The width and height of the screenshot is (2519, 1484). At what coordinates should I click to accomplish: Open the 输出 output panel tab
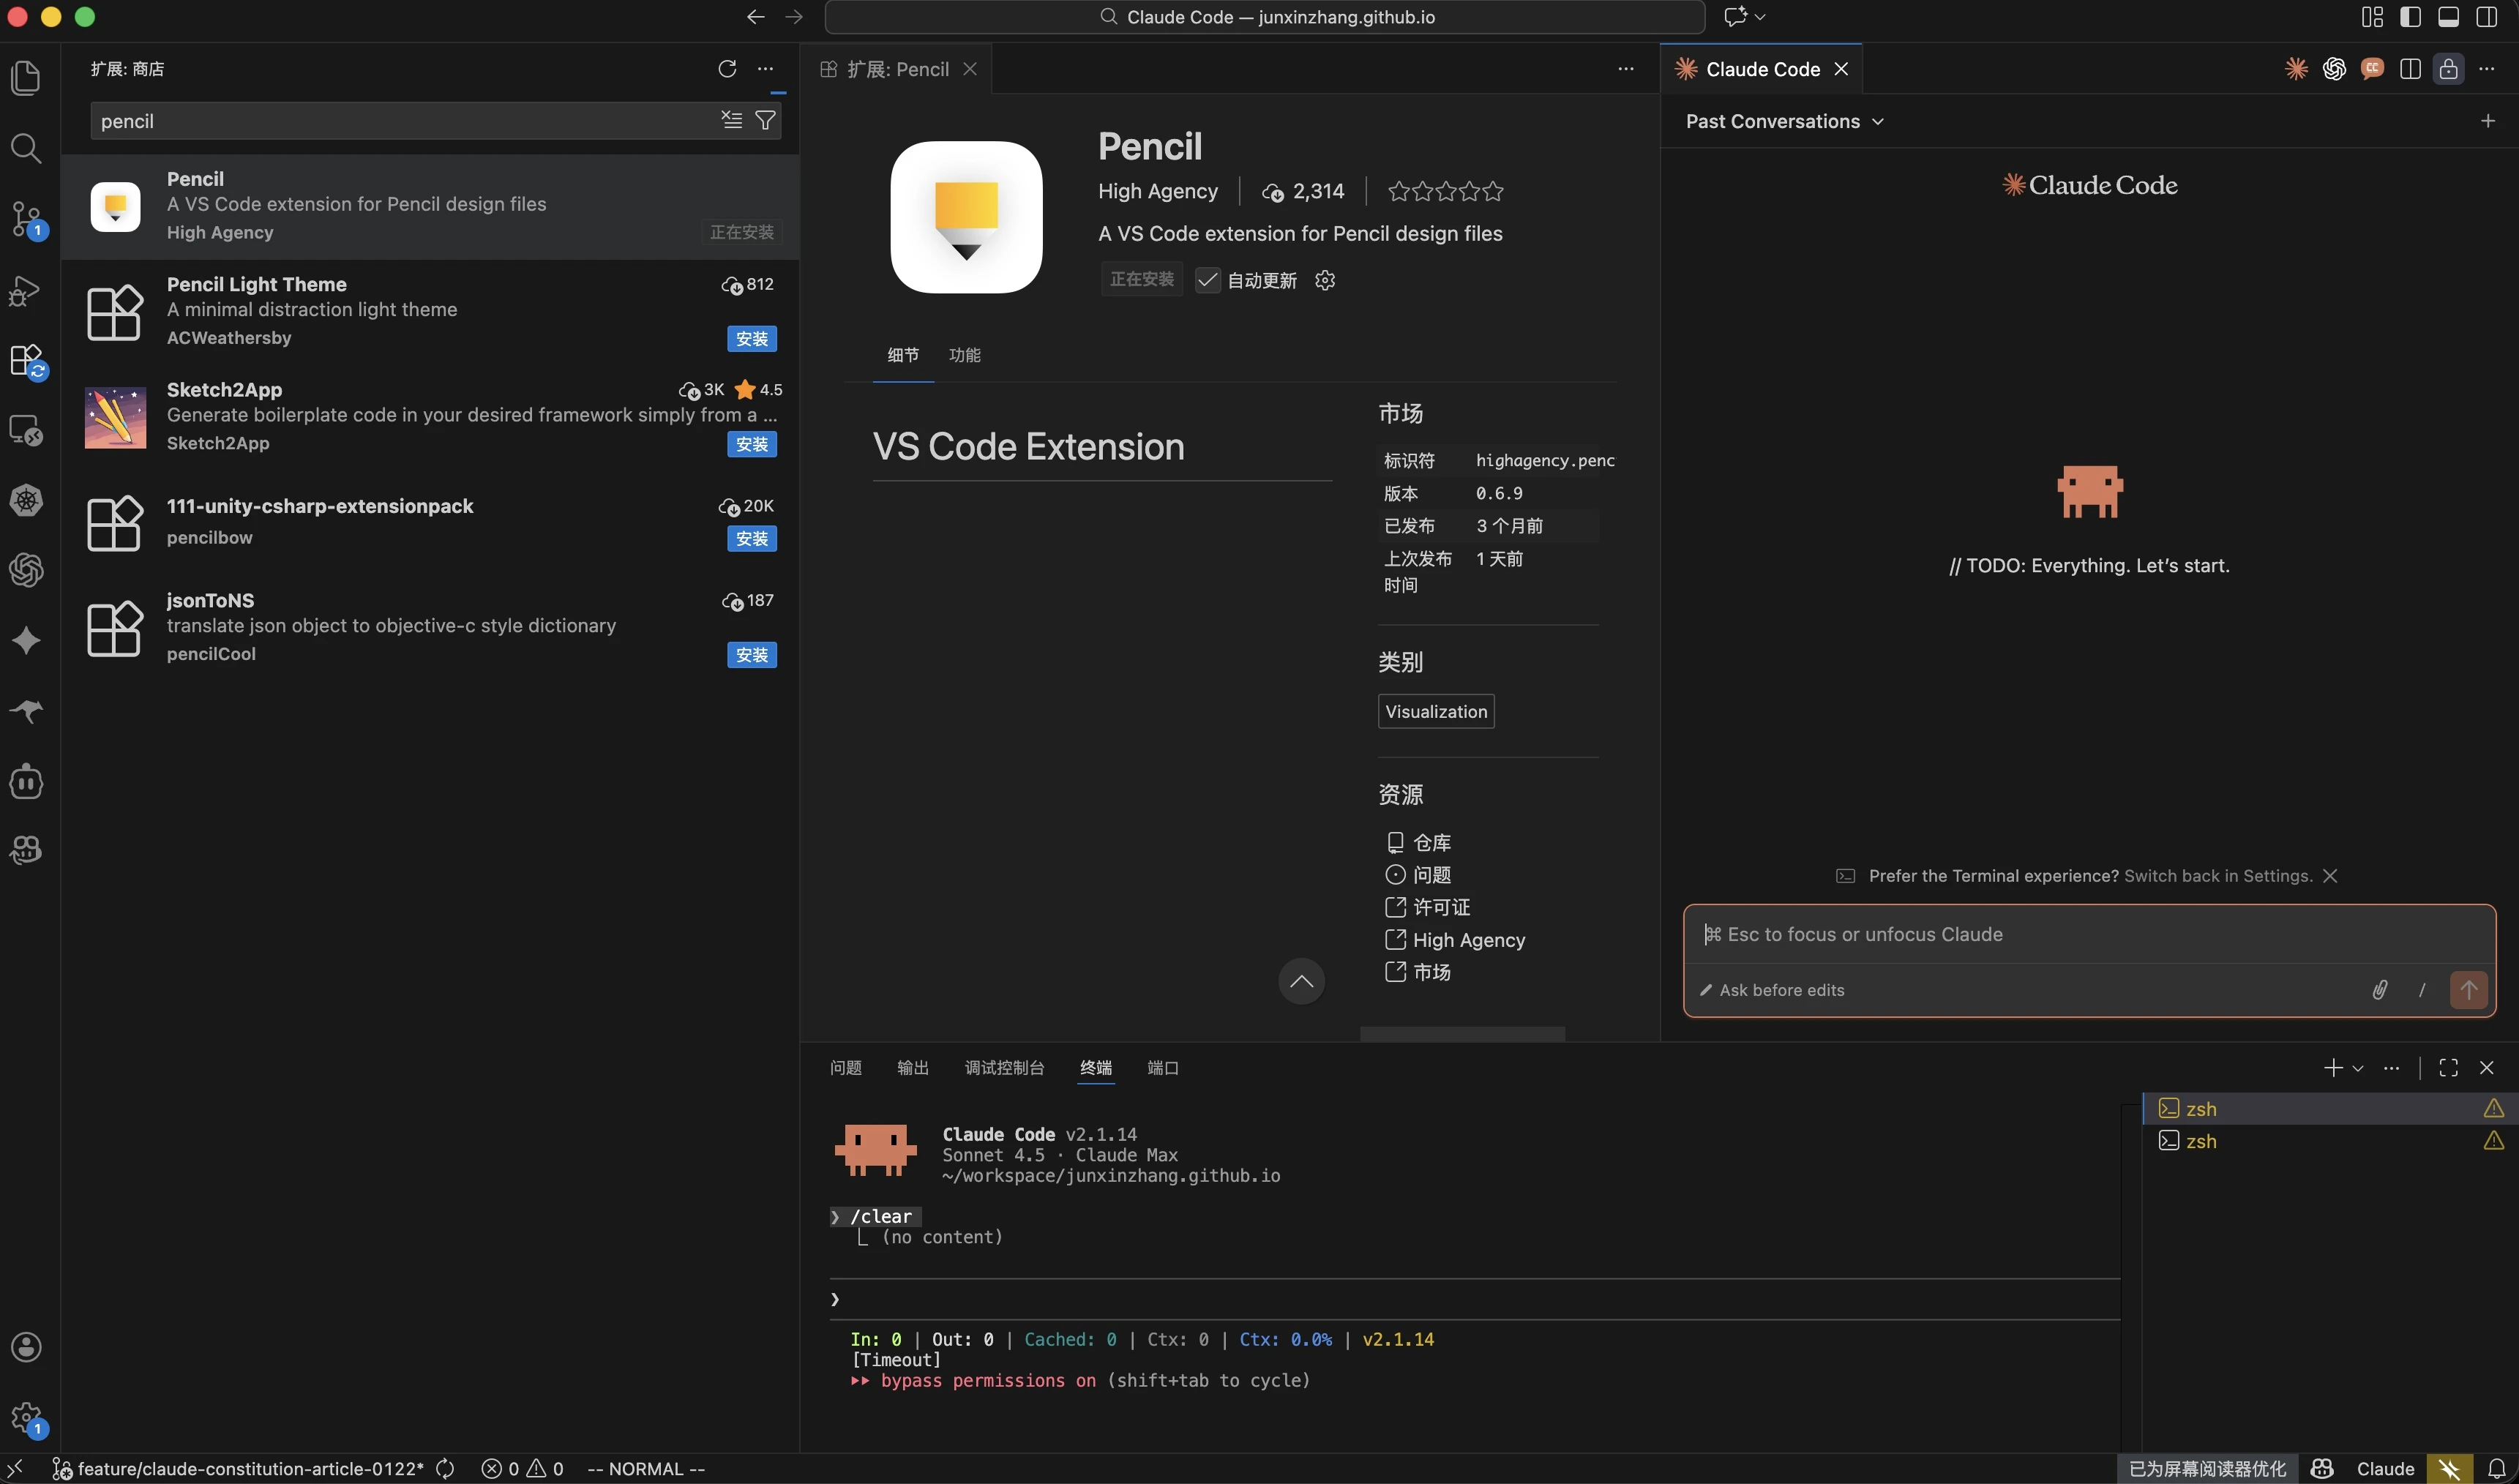912,1068
